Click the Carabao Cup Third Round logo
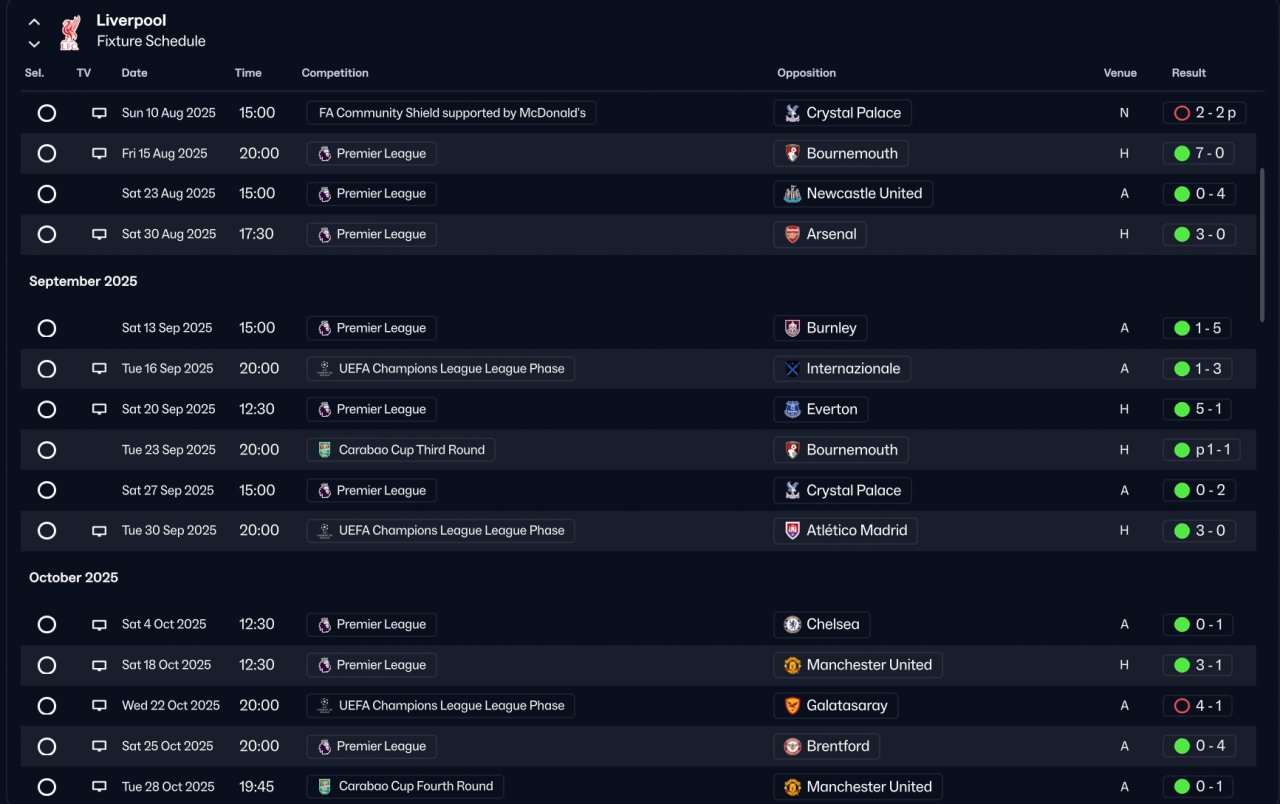 (x=324, y=450)
